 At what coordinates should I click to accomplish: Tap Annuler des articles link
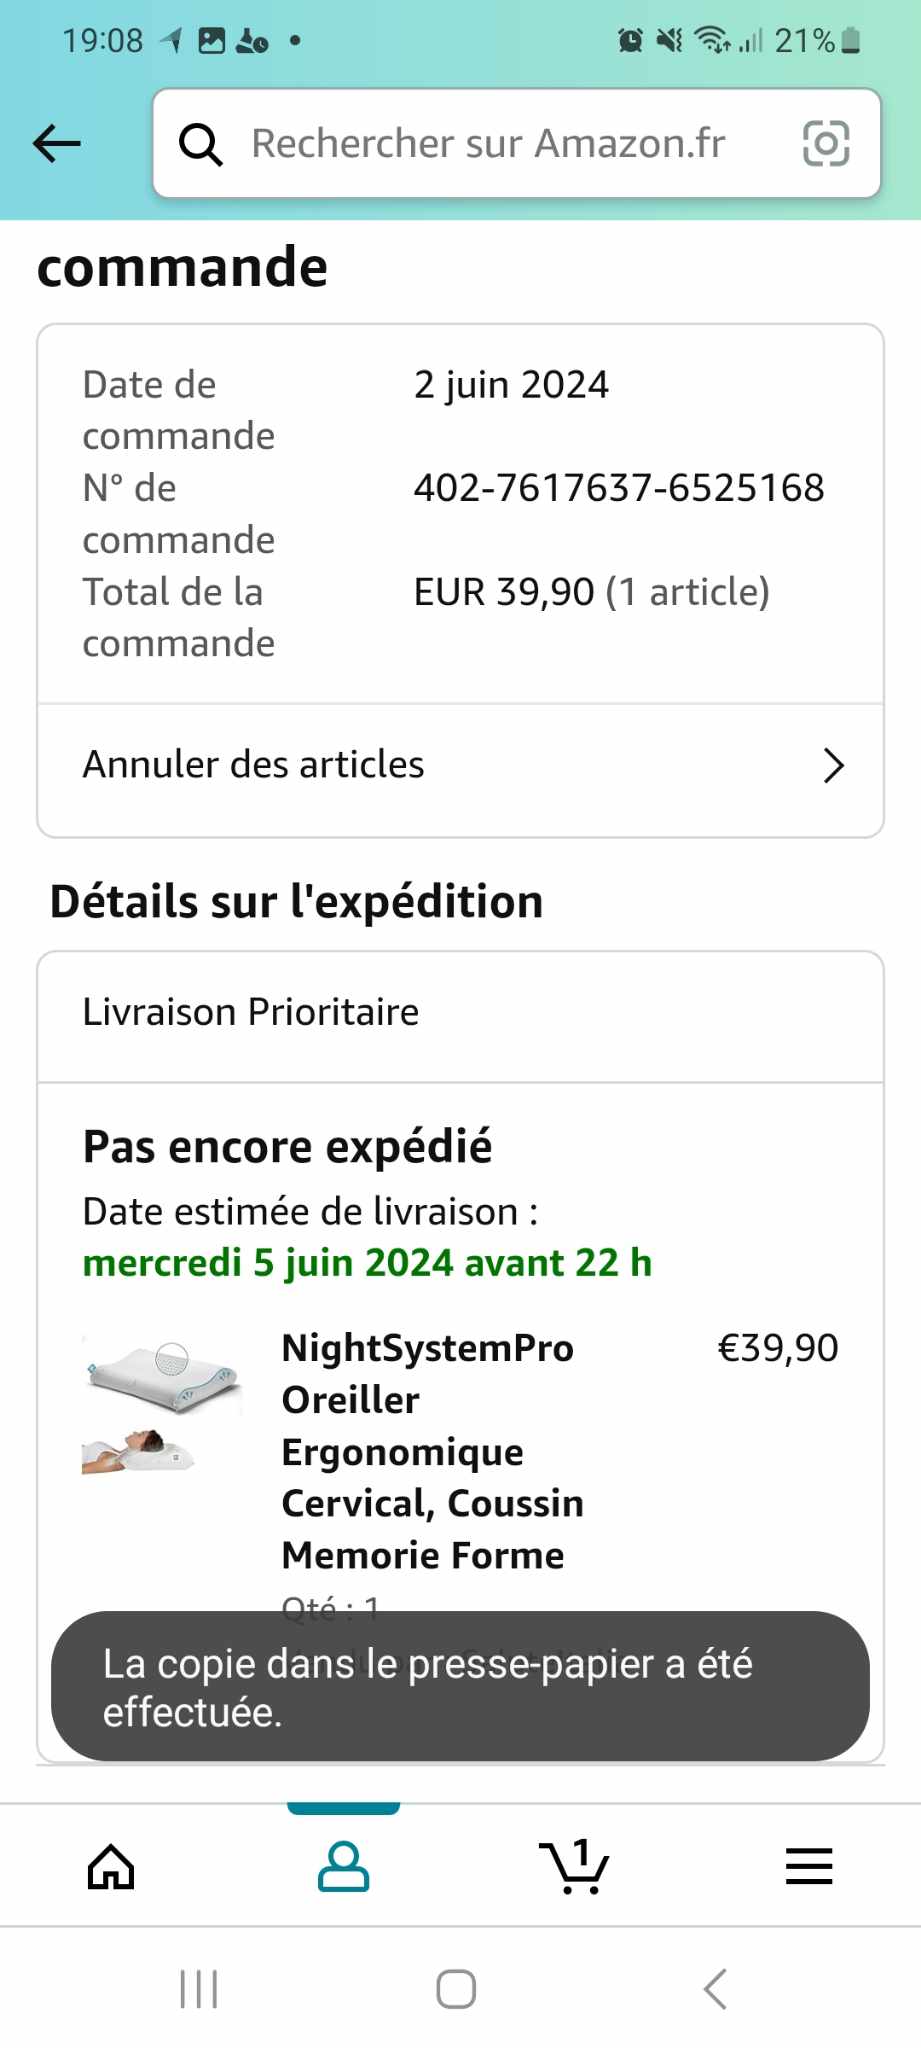click(x=254, y=765)
